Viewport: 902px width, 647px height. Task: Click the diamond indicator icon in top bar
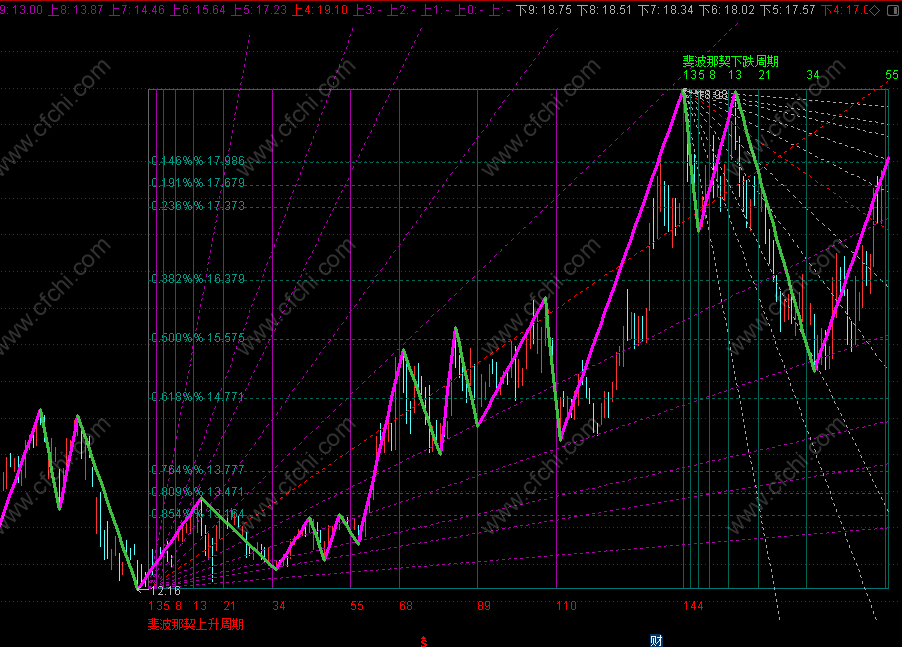click(x=874, y=10)
